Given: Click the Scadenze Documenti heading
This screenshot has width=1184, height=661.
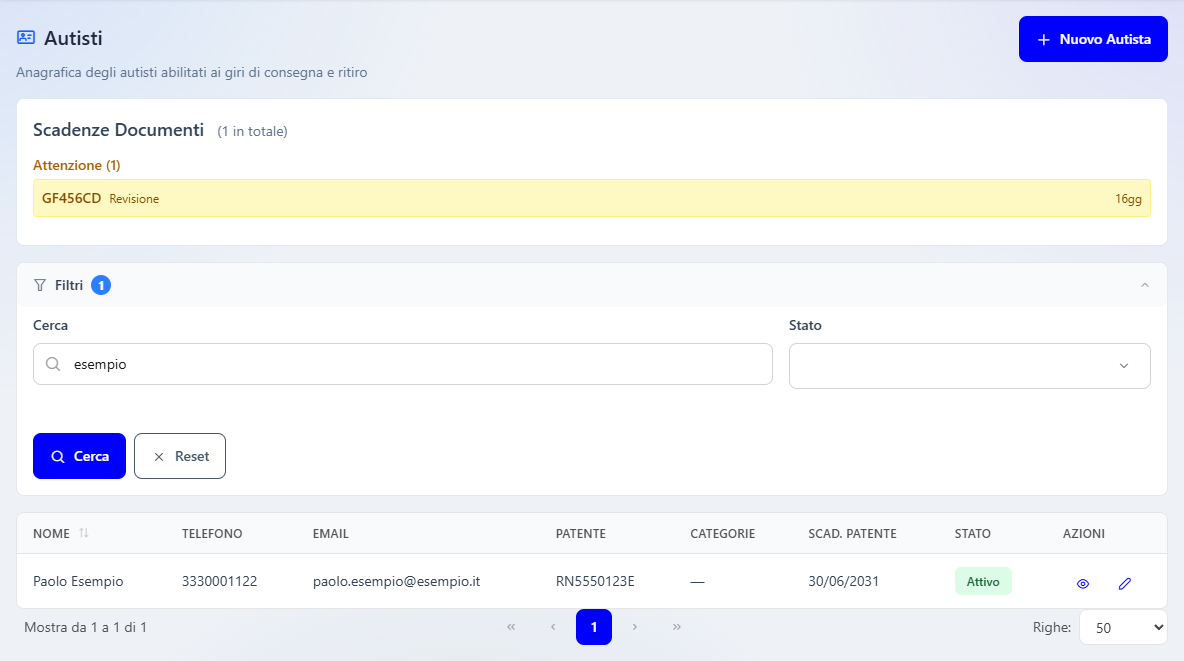Looking at the screenshot, I should point(119,130).
